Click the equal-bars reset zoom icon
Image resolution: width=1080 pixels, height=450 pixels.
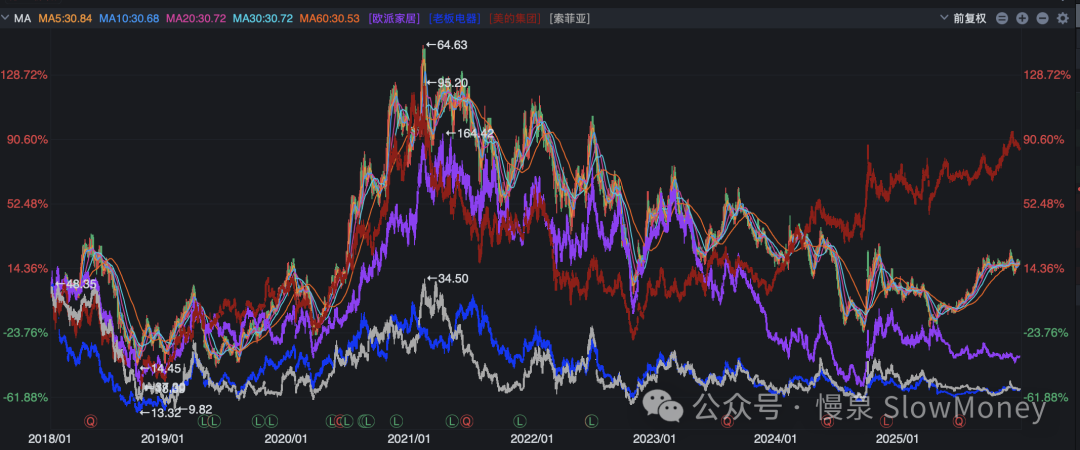coord(1002,19)
